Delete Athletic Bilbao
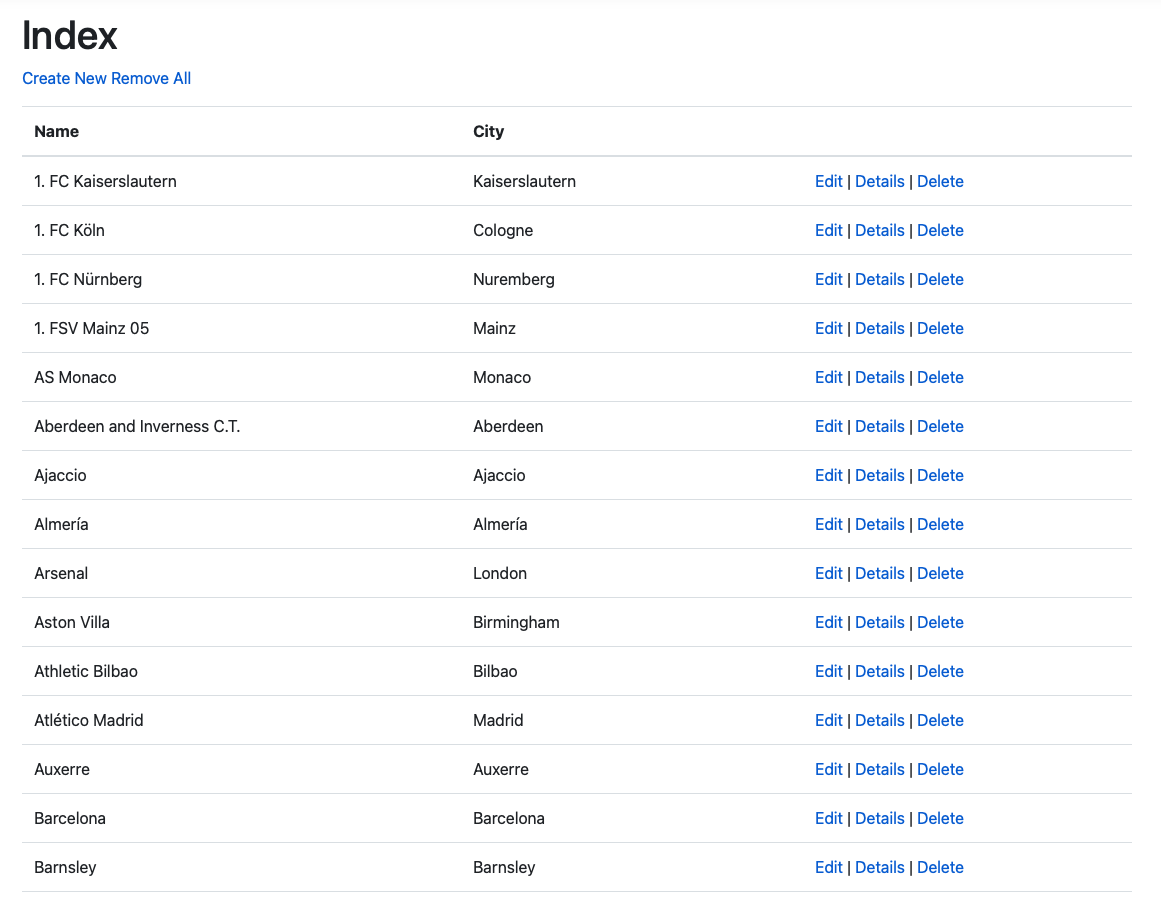 [x=940, y=672]
